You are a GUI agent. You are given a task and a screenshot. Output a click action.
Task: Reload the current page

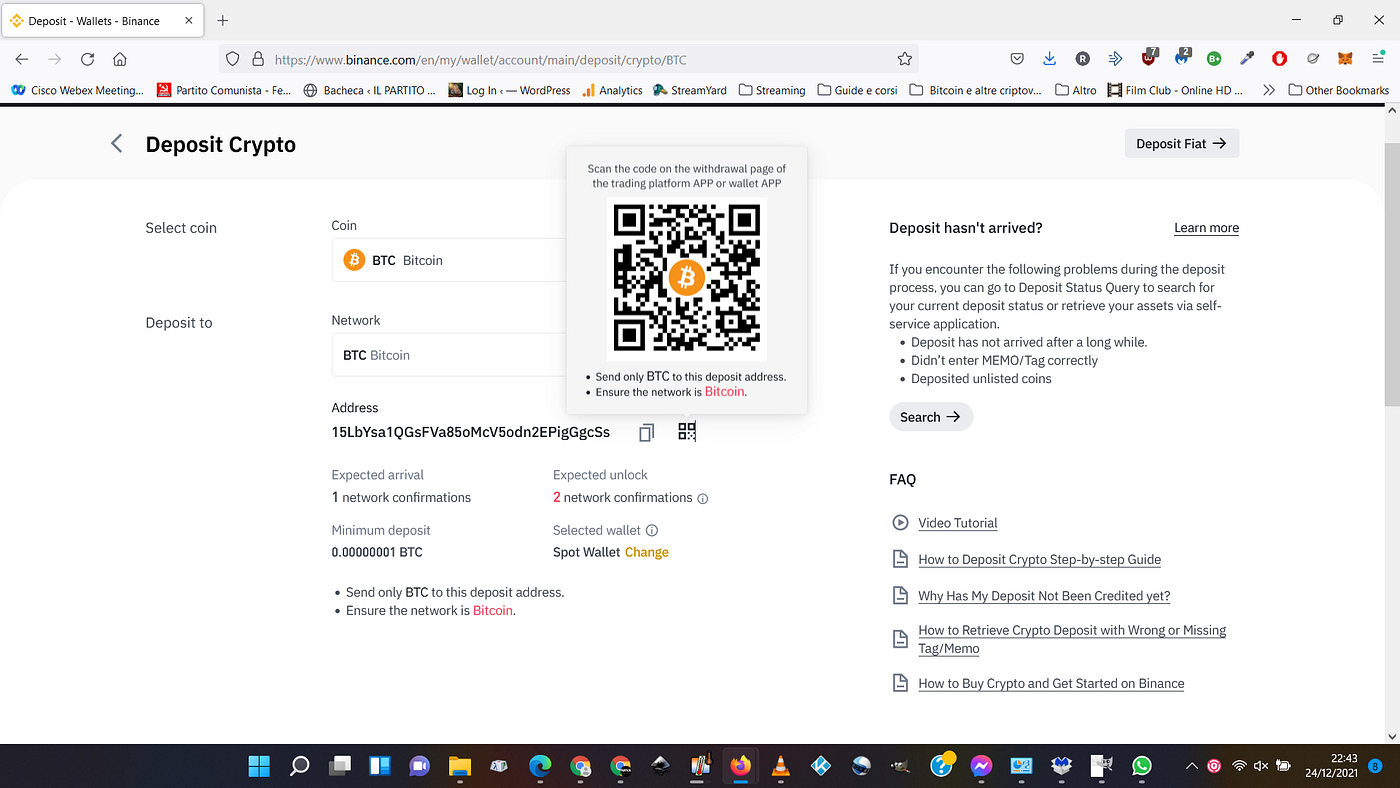87,59
